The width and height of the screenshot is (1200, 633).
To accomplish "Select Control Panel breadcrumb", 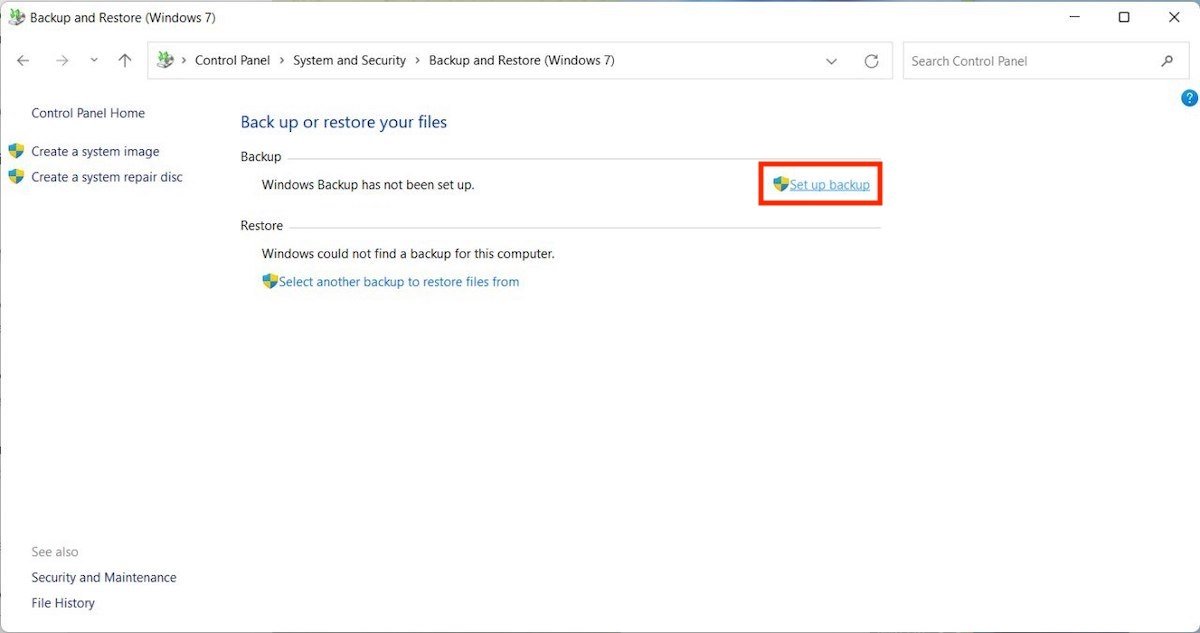I will point(232,61).
